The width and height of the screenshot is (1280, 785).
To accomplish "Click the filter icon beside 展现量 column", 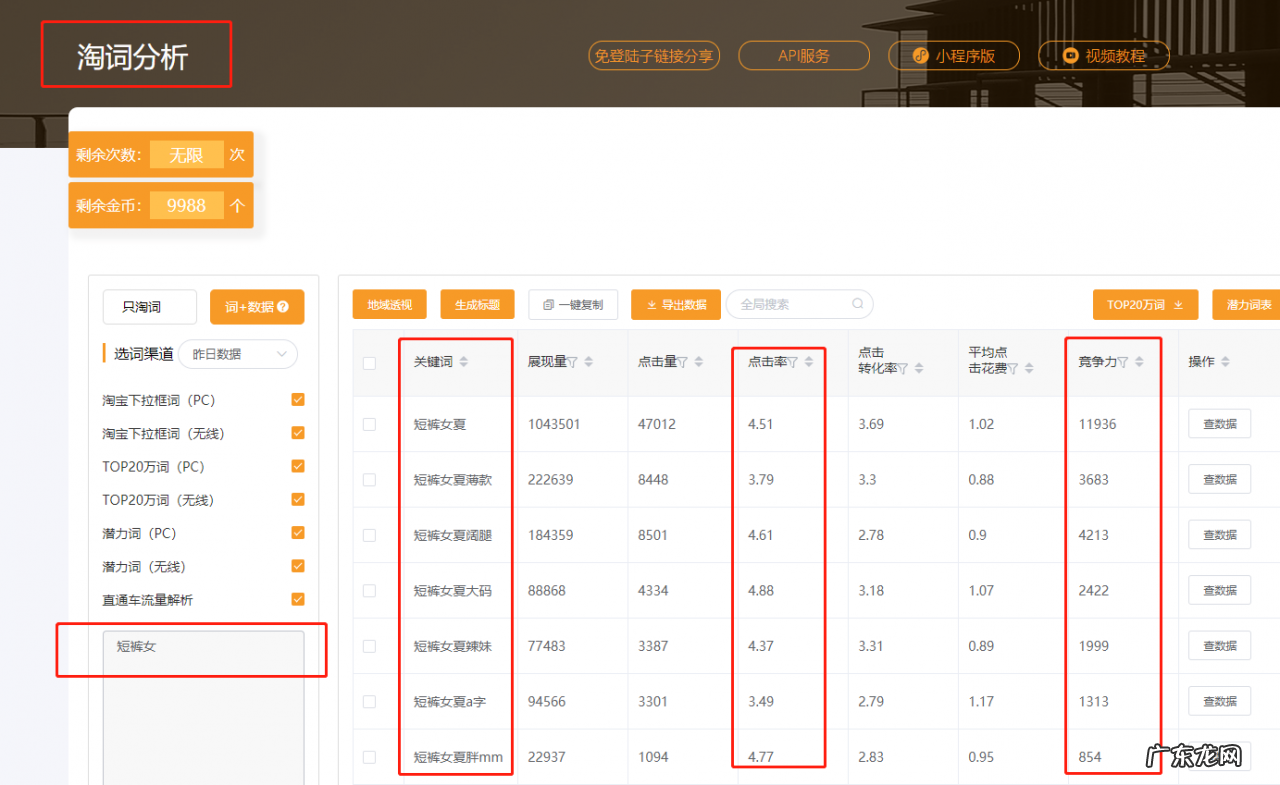I will point(573,362).
